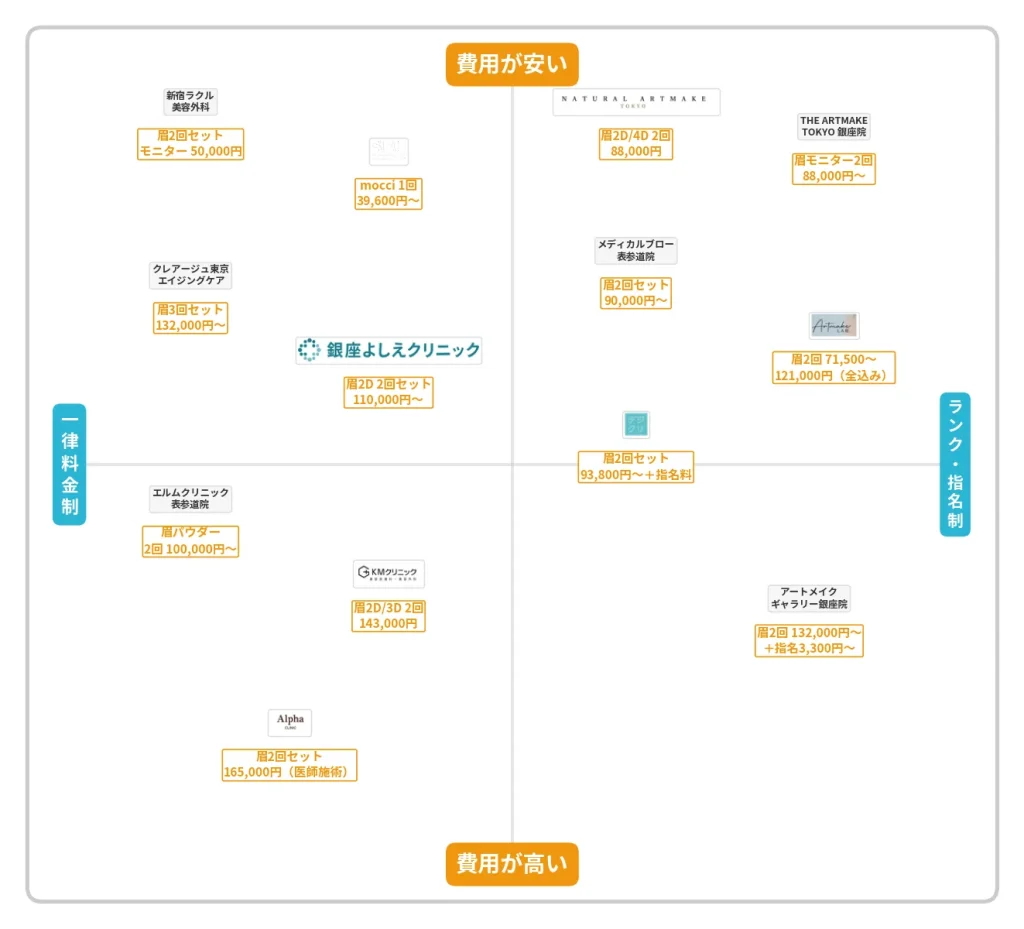Click the mocci 1回 39,600円 price box

point(389,193)
